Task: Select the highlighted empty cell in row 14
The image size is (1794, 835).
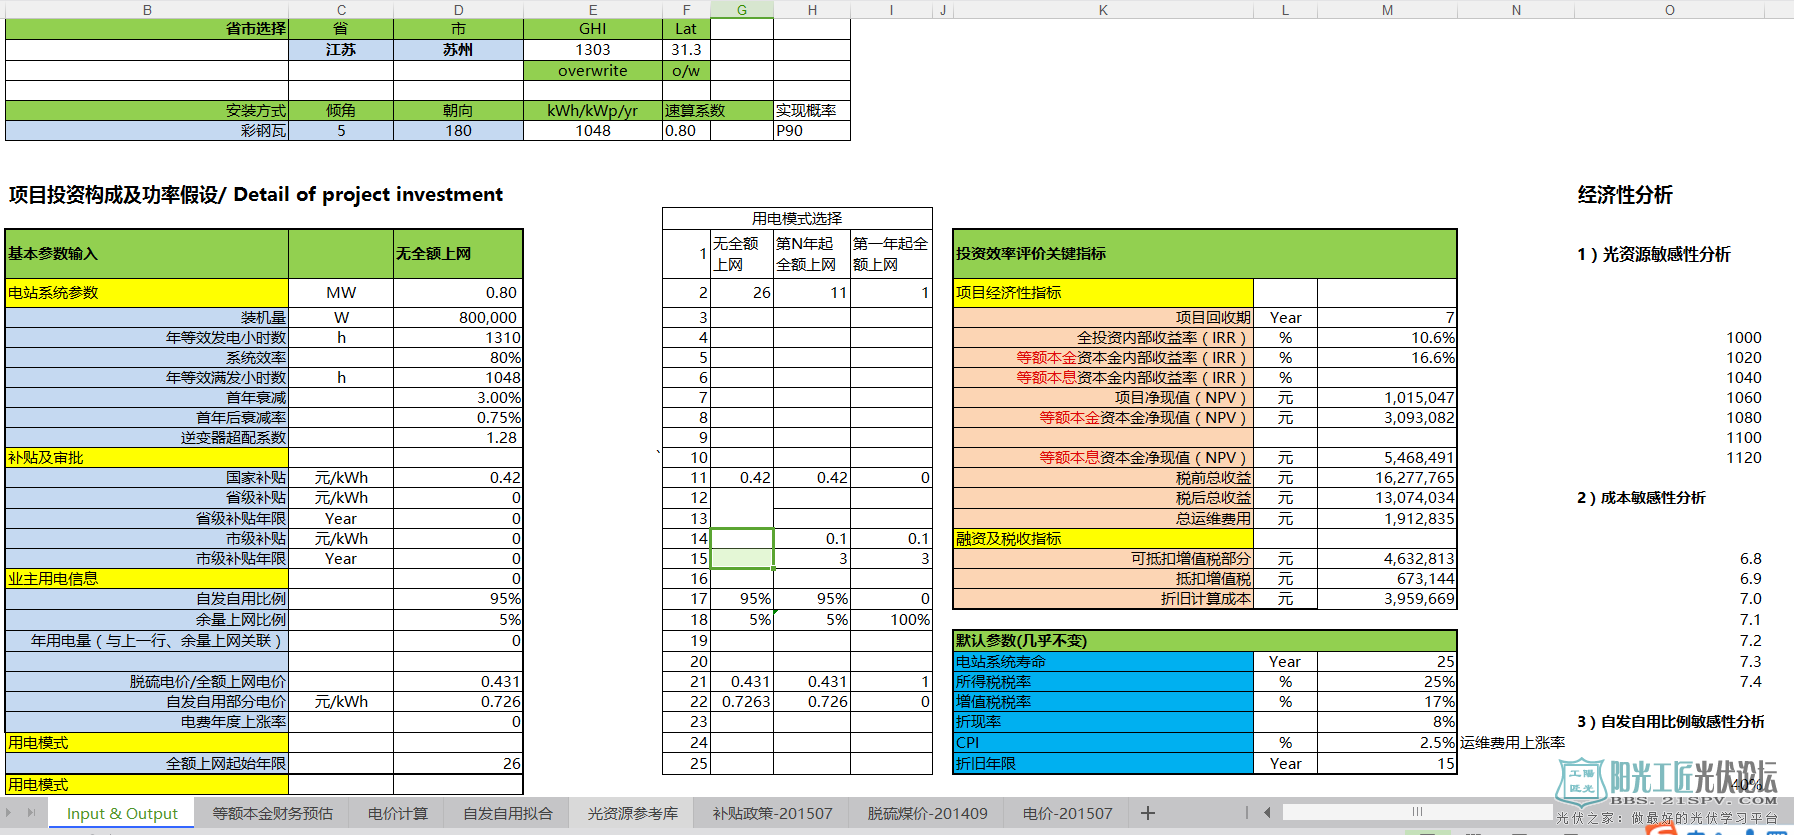Action: click(742, 538)
